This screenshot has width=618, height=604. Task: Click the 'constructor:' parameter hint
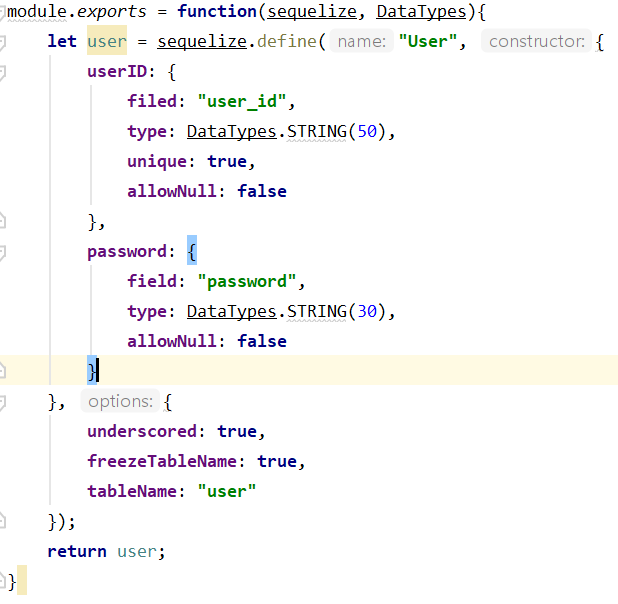536,41
